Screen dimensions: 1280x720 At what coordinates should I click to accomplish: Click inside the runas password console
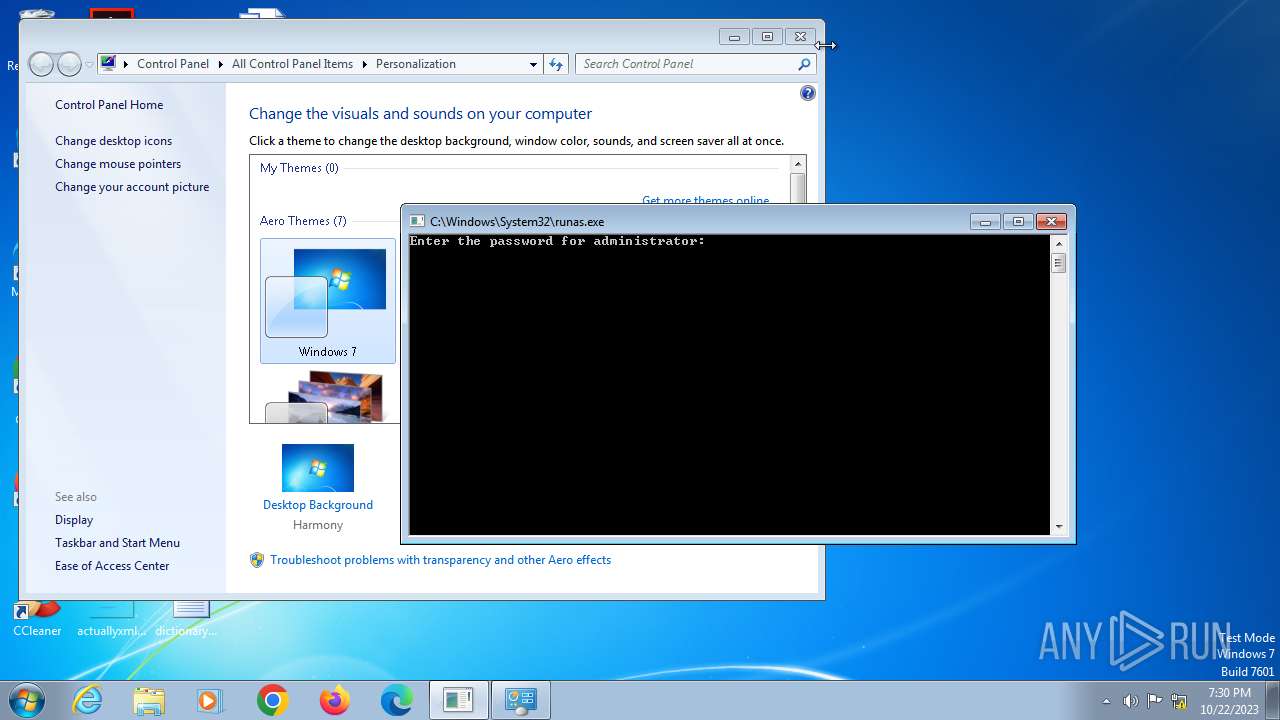pyautogui.click(x=729, y=385)
